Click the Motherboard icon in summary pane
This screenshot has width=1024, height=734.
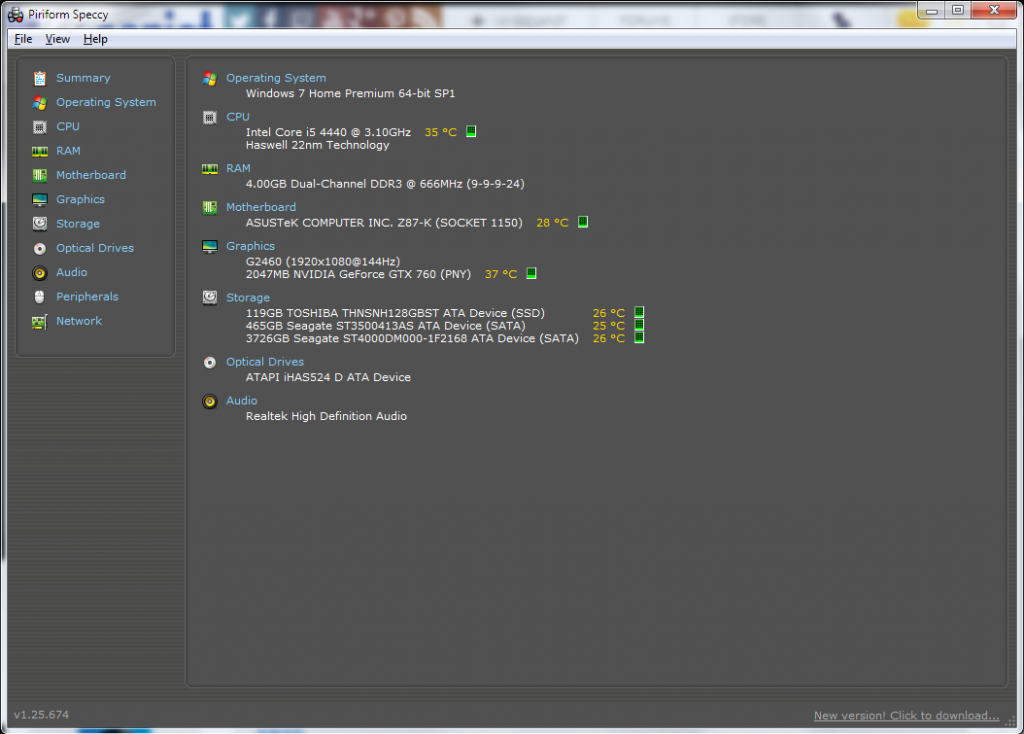[210, 208]
